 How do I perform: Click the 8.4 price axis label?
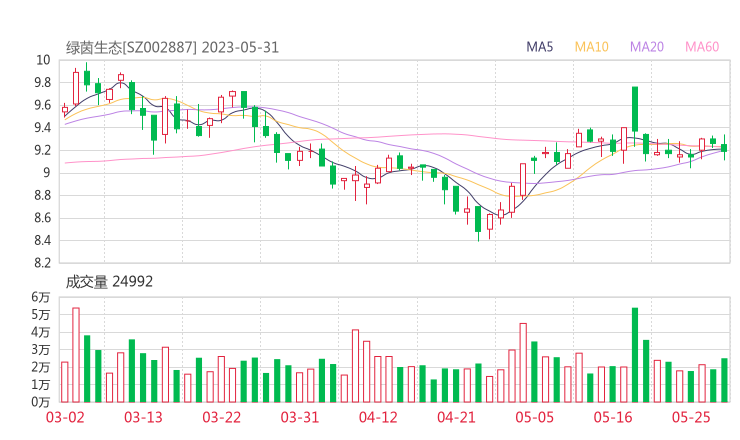tap(42, 241)
